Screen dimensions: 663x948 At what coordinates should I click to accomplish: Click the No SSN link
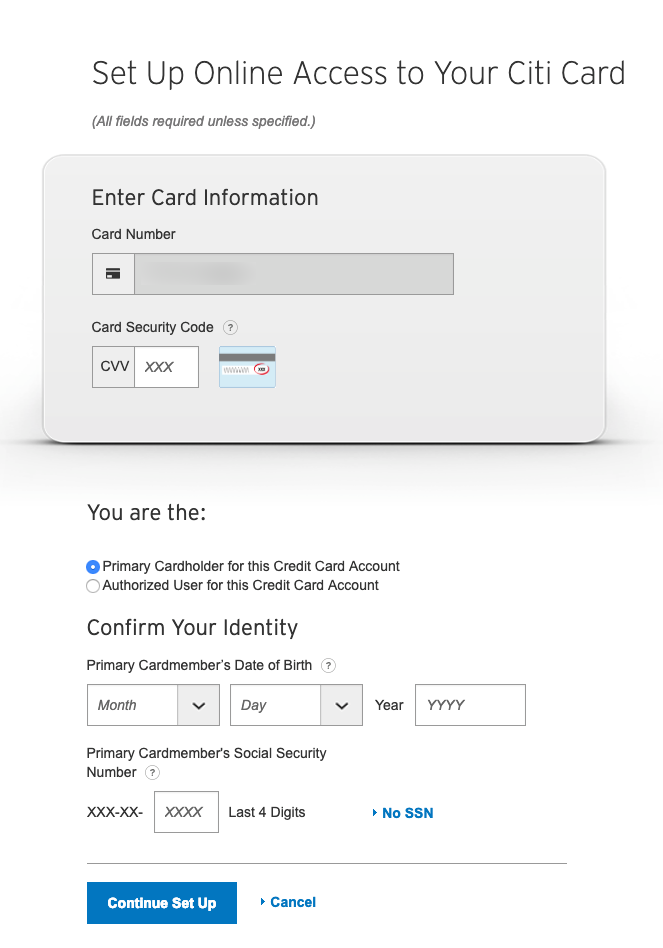click(x=407, y=813)
